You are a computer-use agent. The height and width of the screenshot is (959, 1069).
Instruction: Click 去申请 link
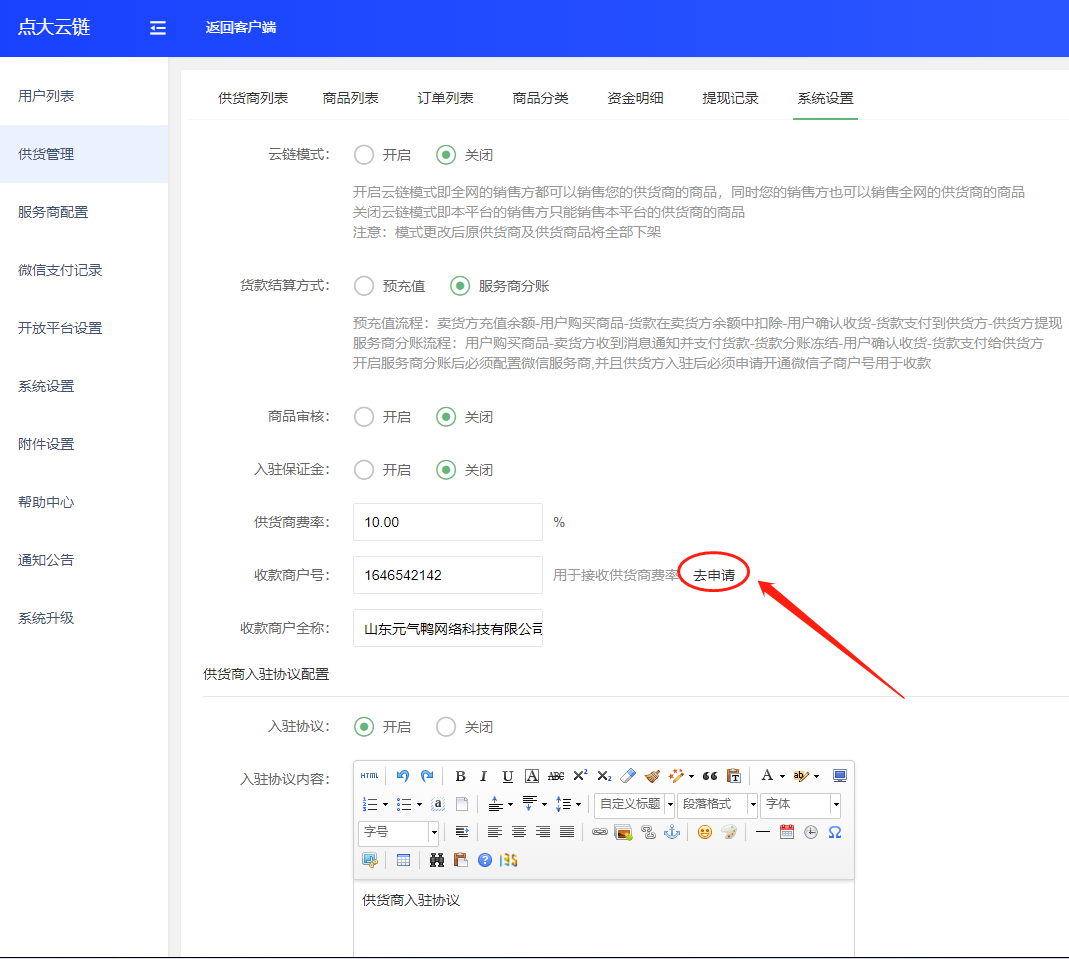tap(714, 575)
